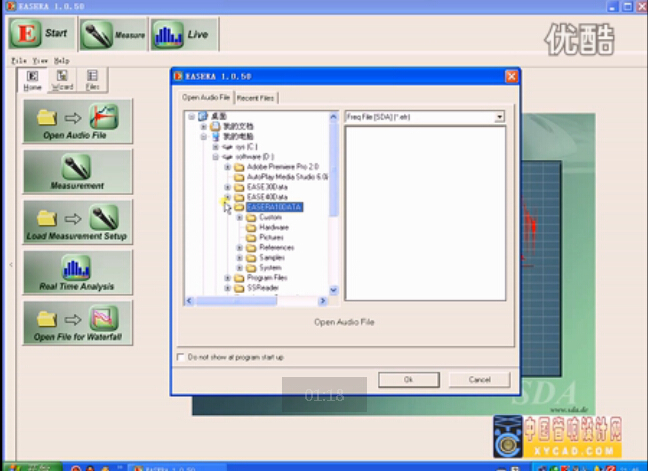Select the Home sidebar icon
This screenshot has width=648, height=471.
pyautogui.click(x=32, y=80)
